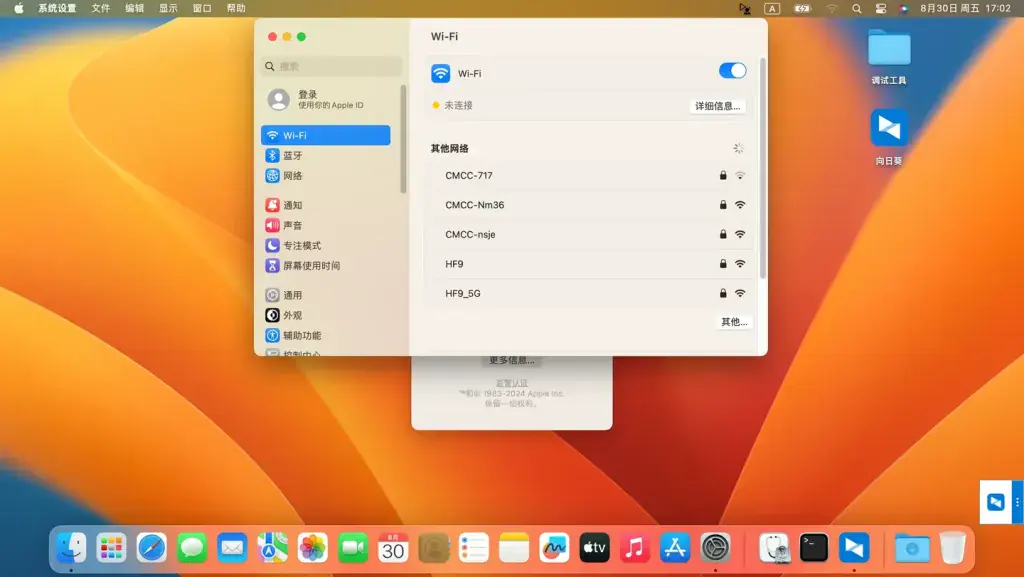Click signal strength icon on CMCC-Nm36 row
Image resolution: width=1024 pixels, height=577 pixels.
point(740,205)
